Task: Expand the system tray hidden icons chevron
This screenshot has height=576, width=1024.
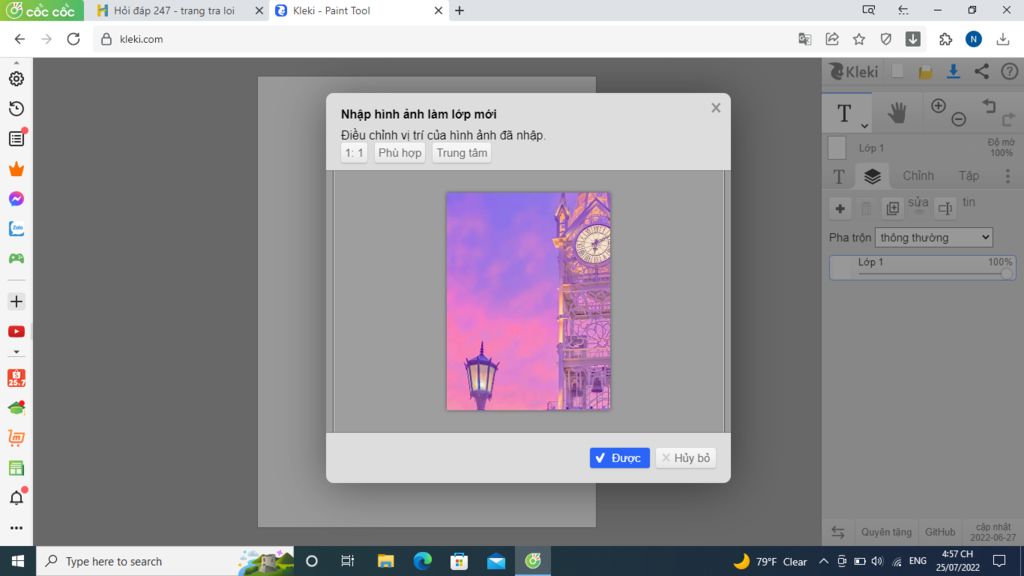Action: (x=824, y=561)
